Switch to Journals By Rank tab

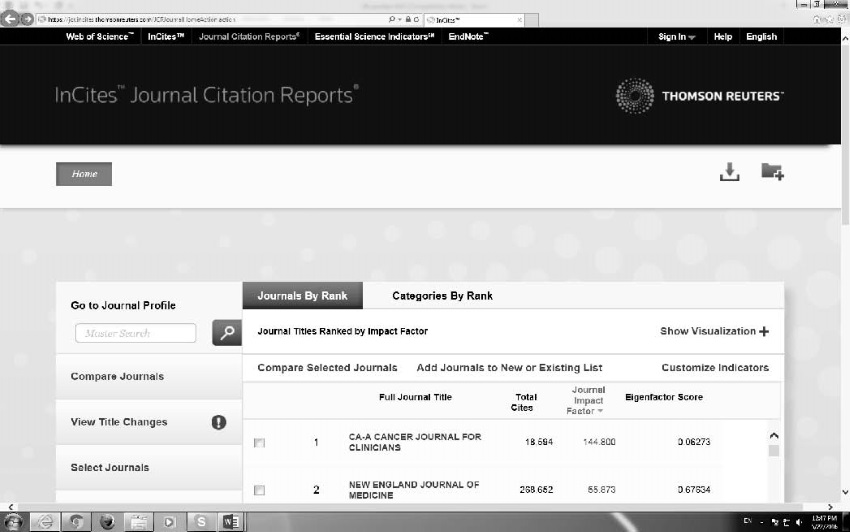click(302, 296)
